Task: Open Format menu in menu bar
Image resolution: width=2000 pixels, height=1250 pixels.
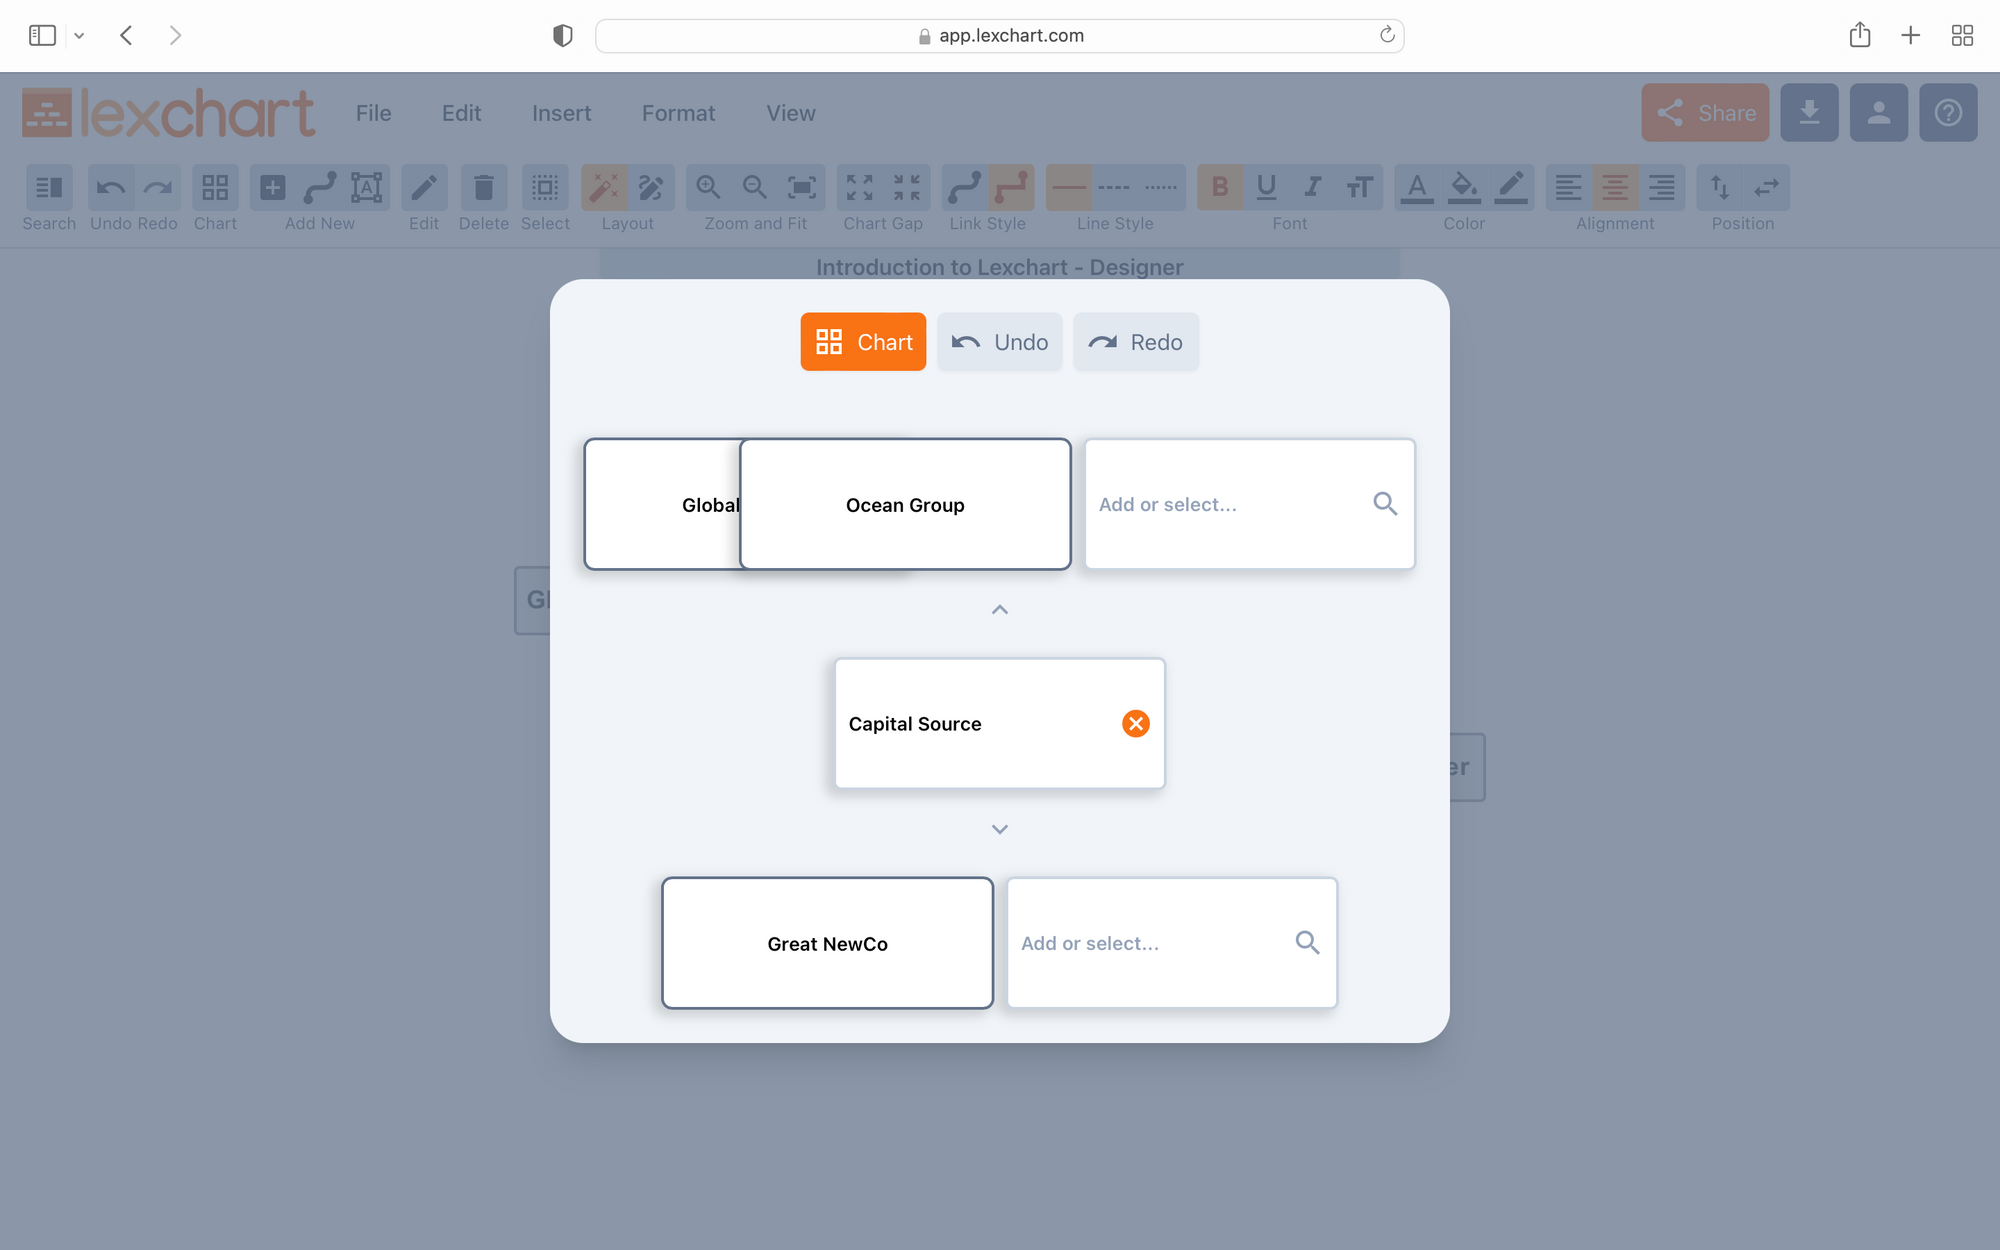Action: [x=678, y=112]
